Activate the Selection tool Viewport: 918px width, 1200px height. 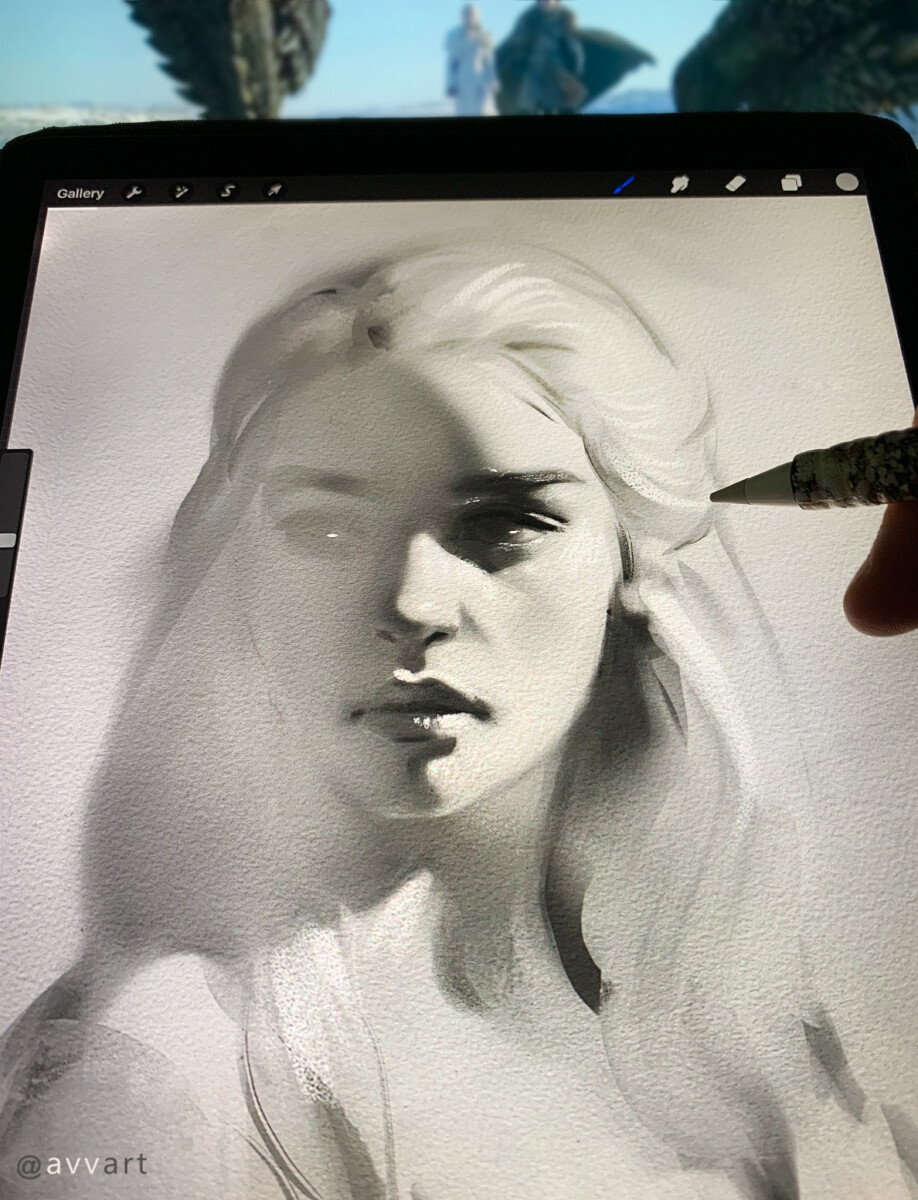[227, 190]
